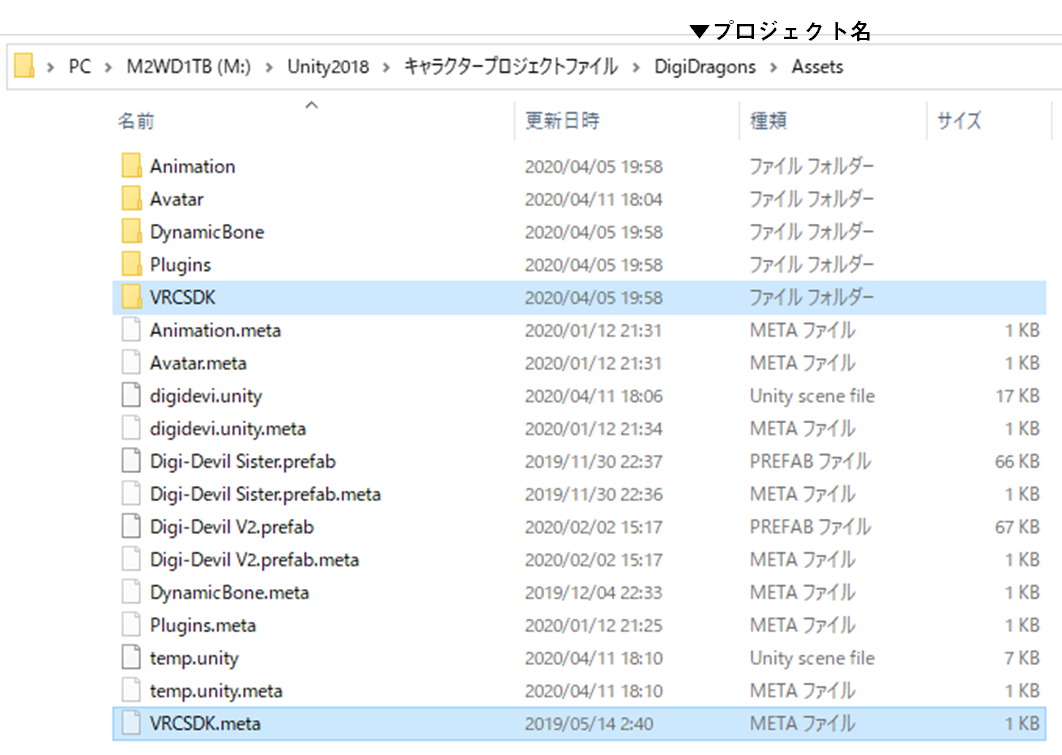Viewport: 1062px width, 755px height.
Task: Click the Animation.meta file icon
Action: pos(131,330)
